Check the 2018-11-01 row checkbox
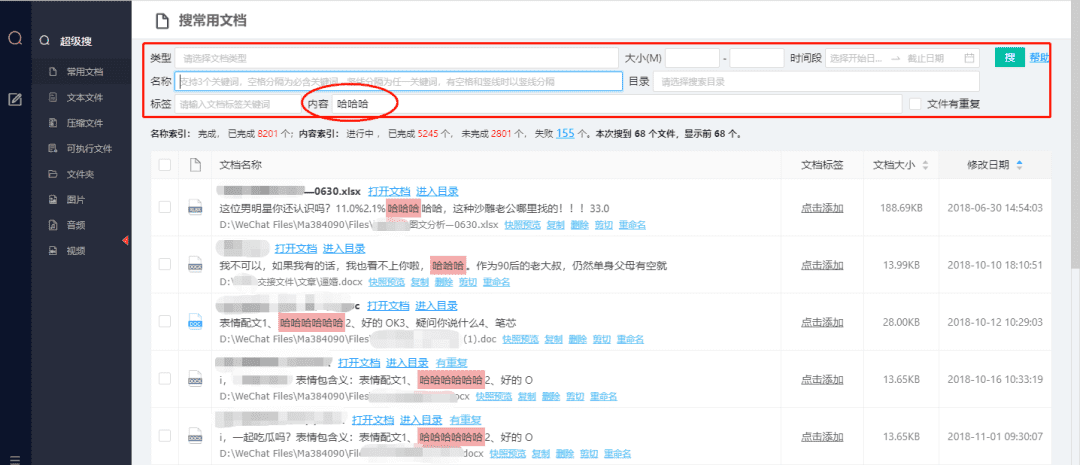The height and width of the screenshot is (465, 1080). coord(165,436)
